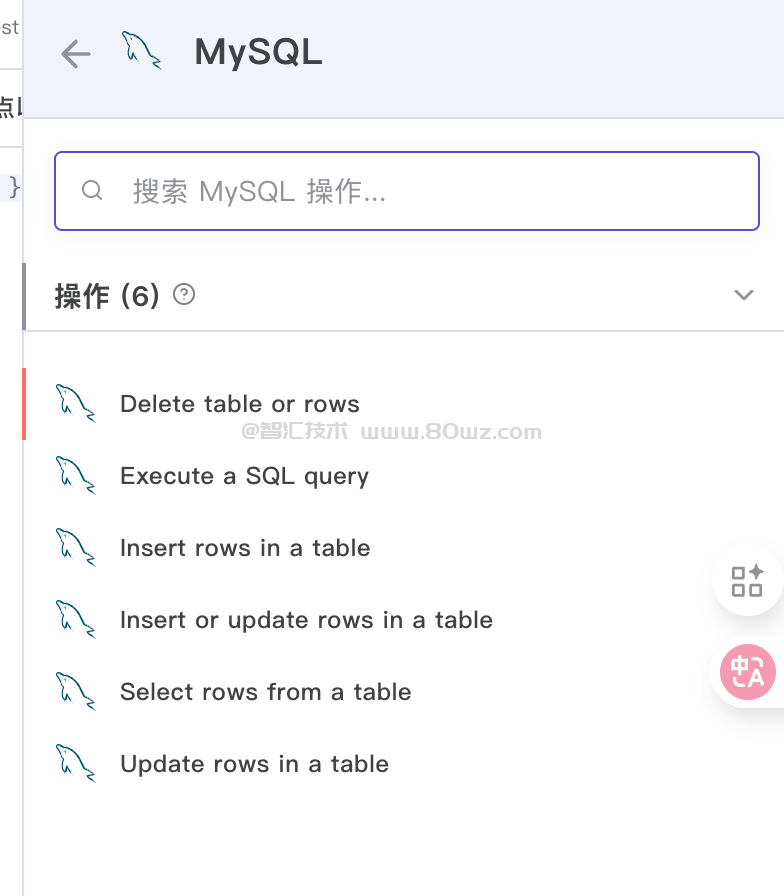The width and height of the screenshot is (784, 896).
Task: Click dolphin icon beside Delete table or rows
Action: pyautogui.click(x=76, y=403)
